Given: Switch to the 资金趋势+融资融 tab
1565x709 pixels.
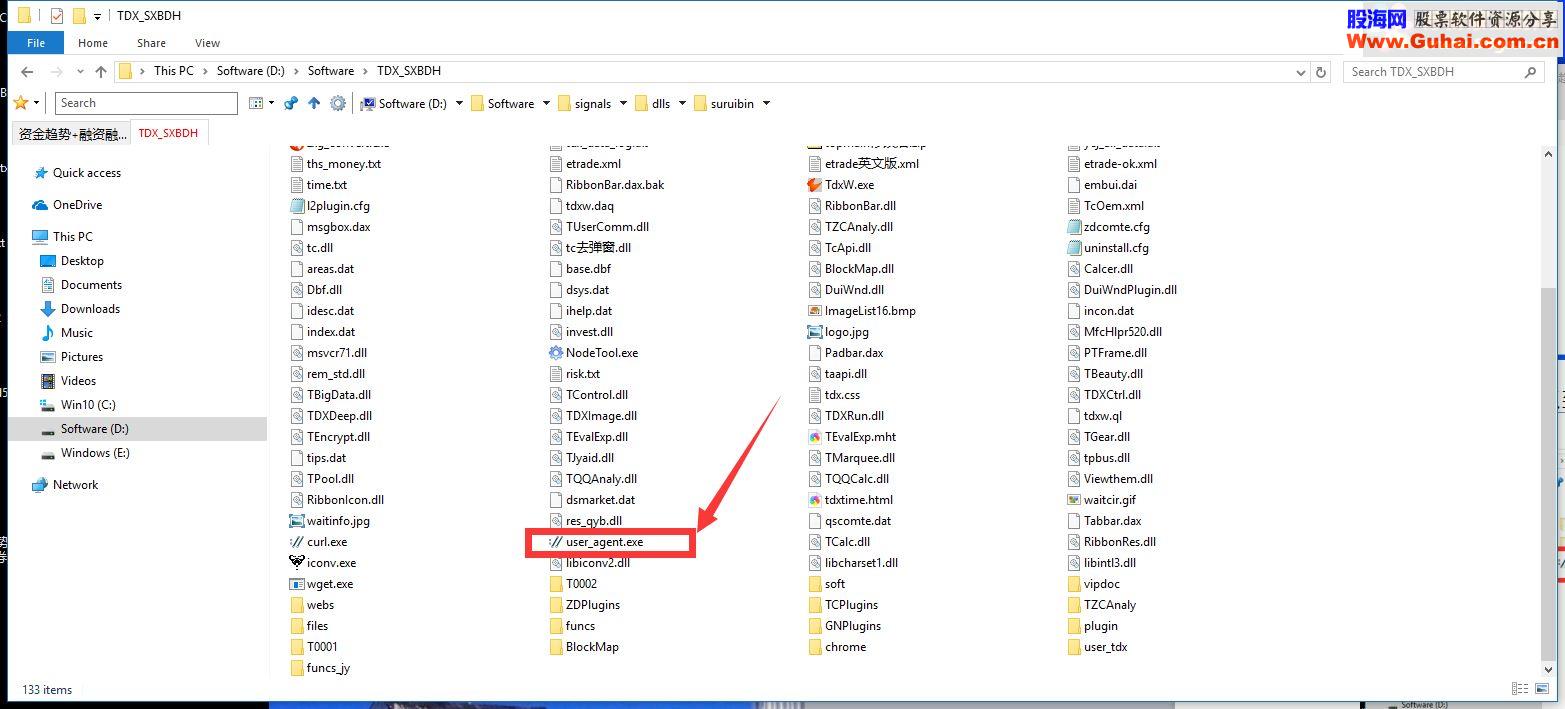Looking at the screenshot, I should 72,133.
